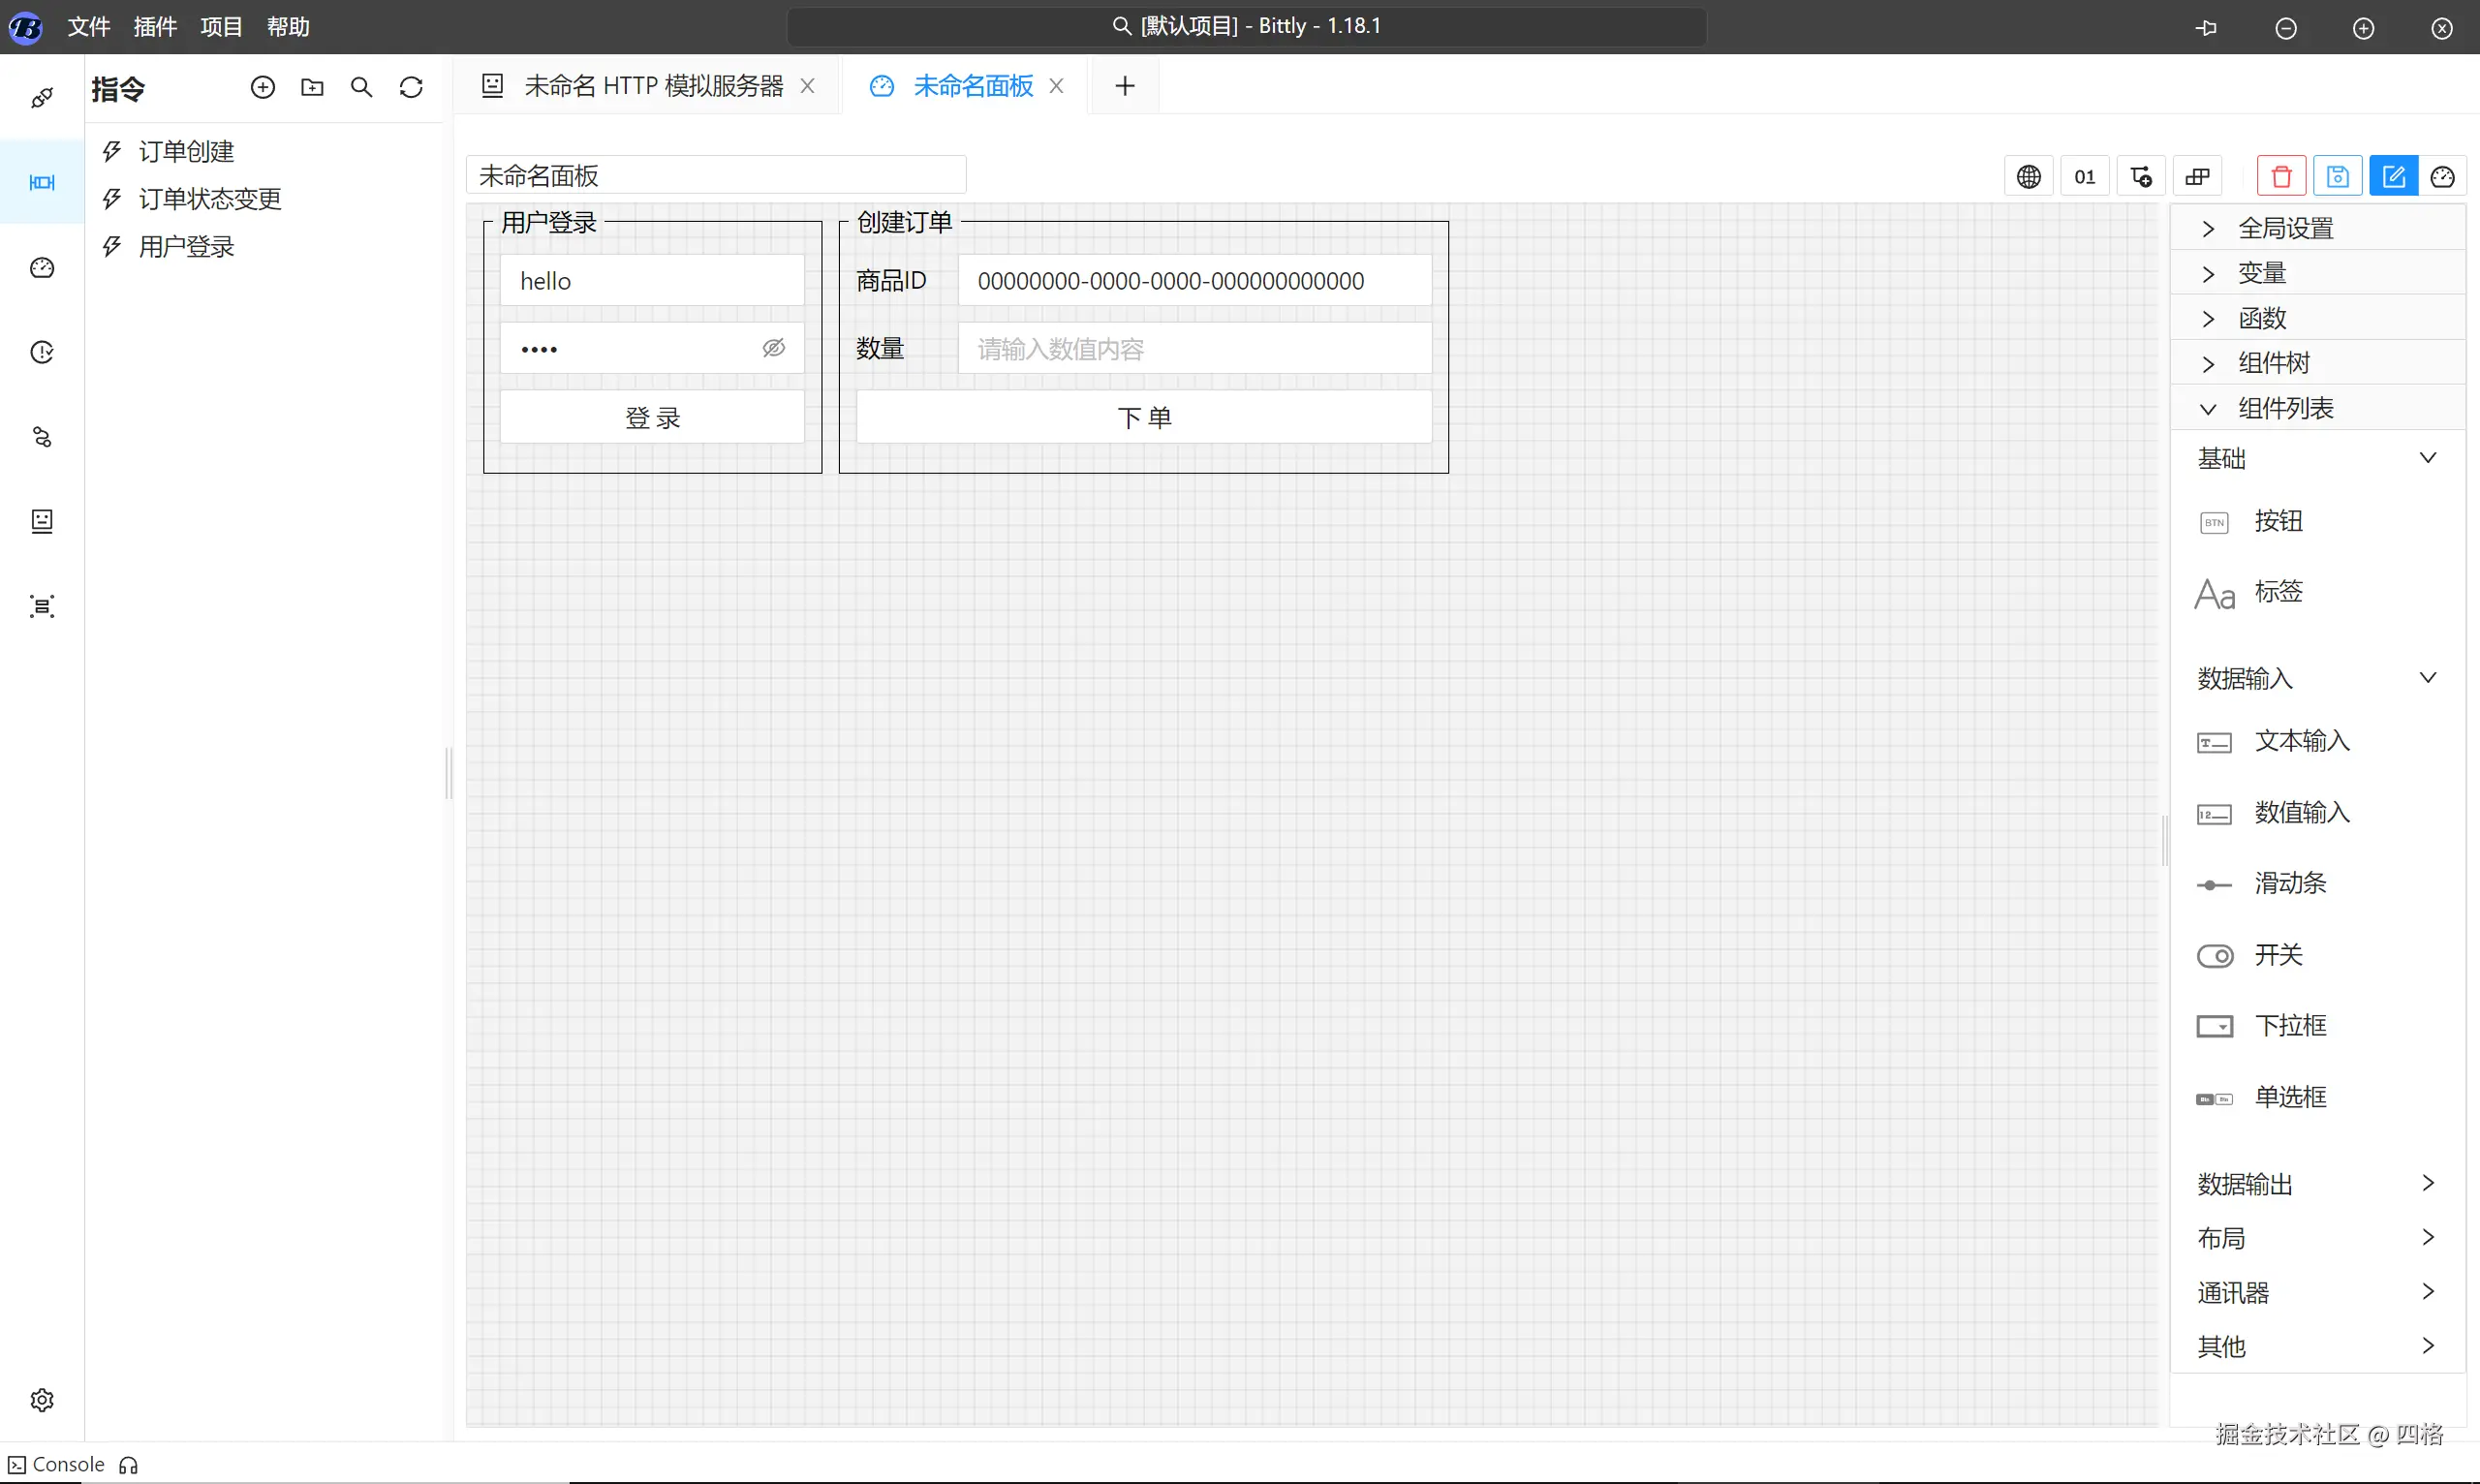This screenshot has height=1484, width=2480.
Task: Click the new folder icon in command panel
Action: [312, 88]
